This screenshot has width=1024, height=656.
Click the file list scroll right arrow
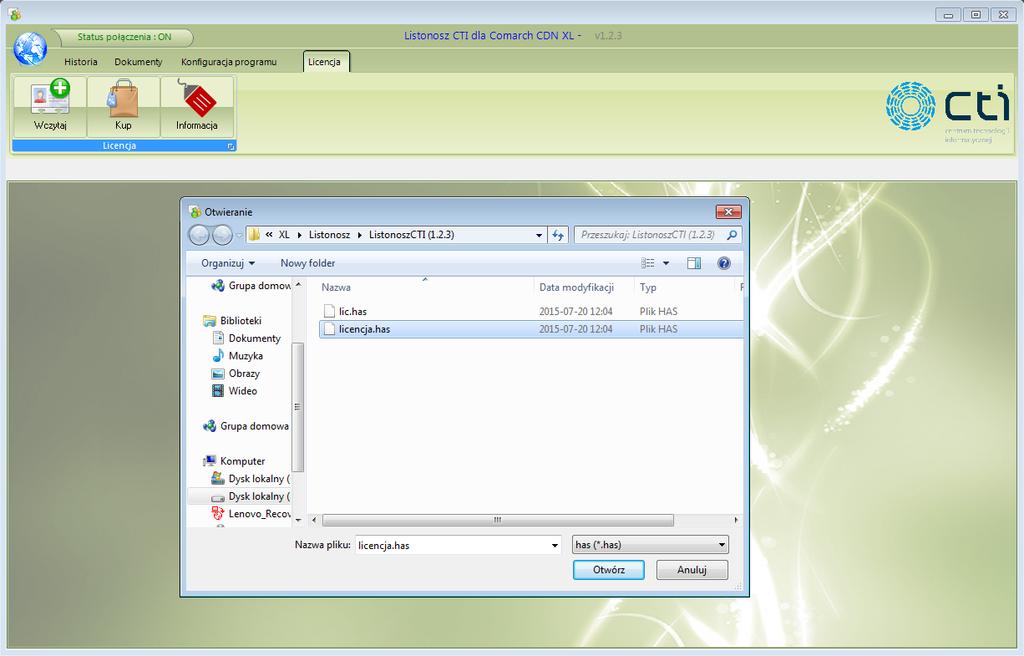(x=736, y=520)
